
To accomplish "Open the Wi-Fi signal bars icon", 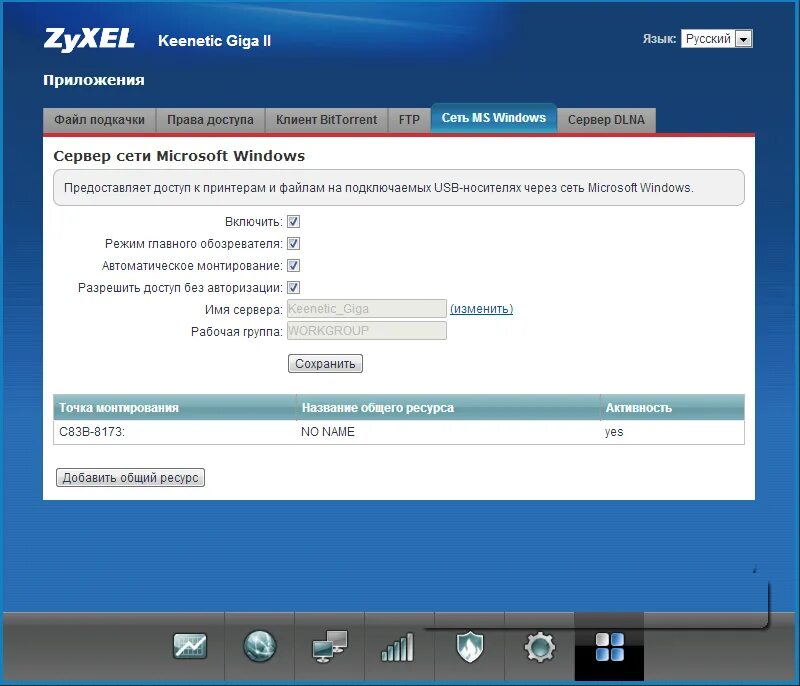I will pos(398,648).
